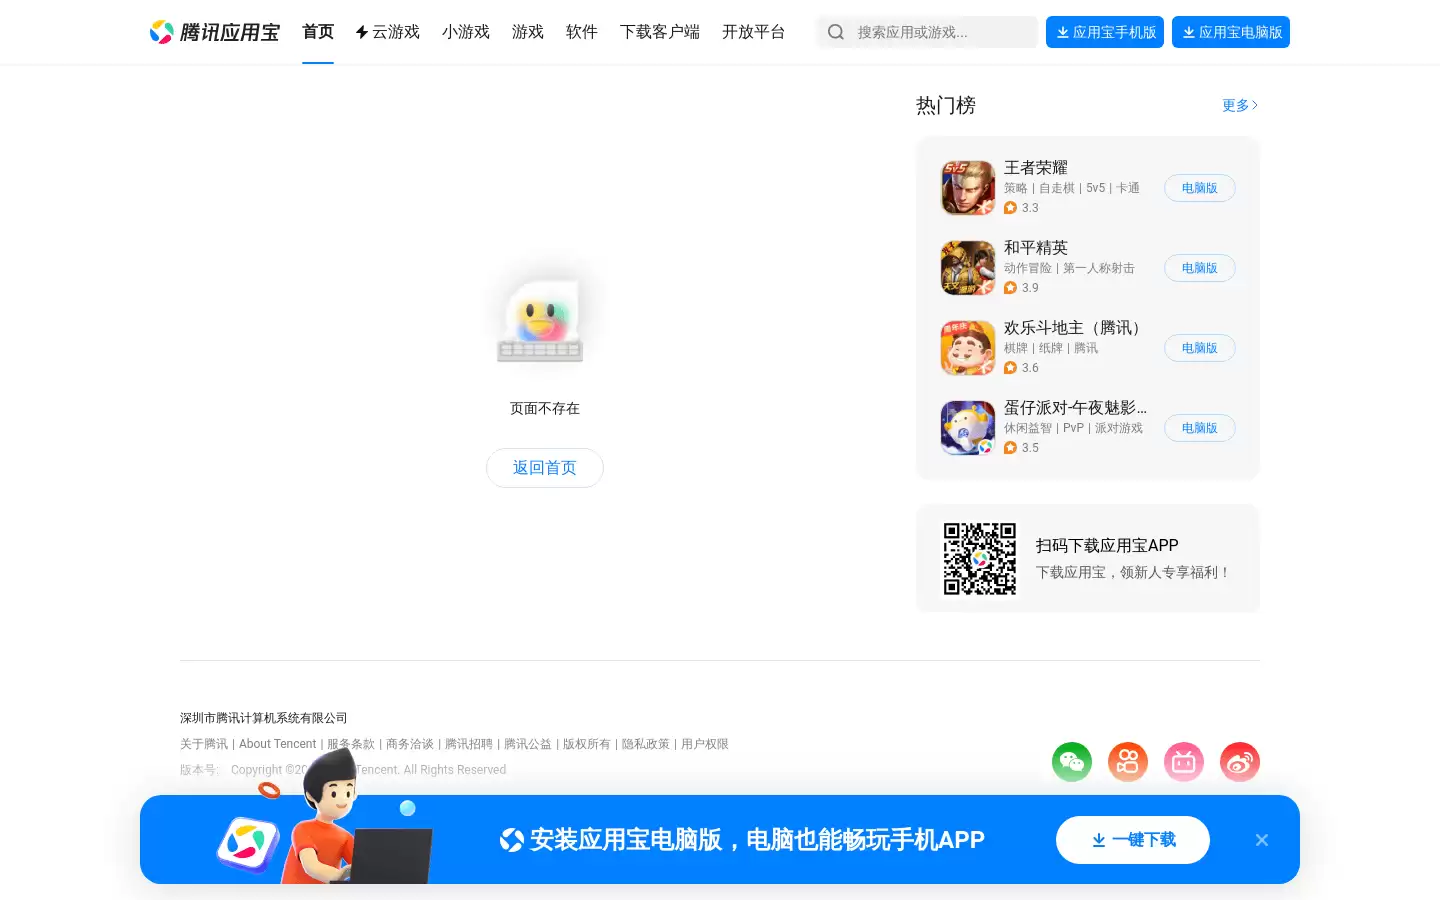Open the 游戏 nav item
The height and width of the screenshot is (900, 1440).
528,32
